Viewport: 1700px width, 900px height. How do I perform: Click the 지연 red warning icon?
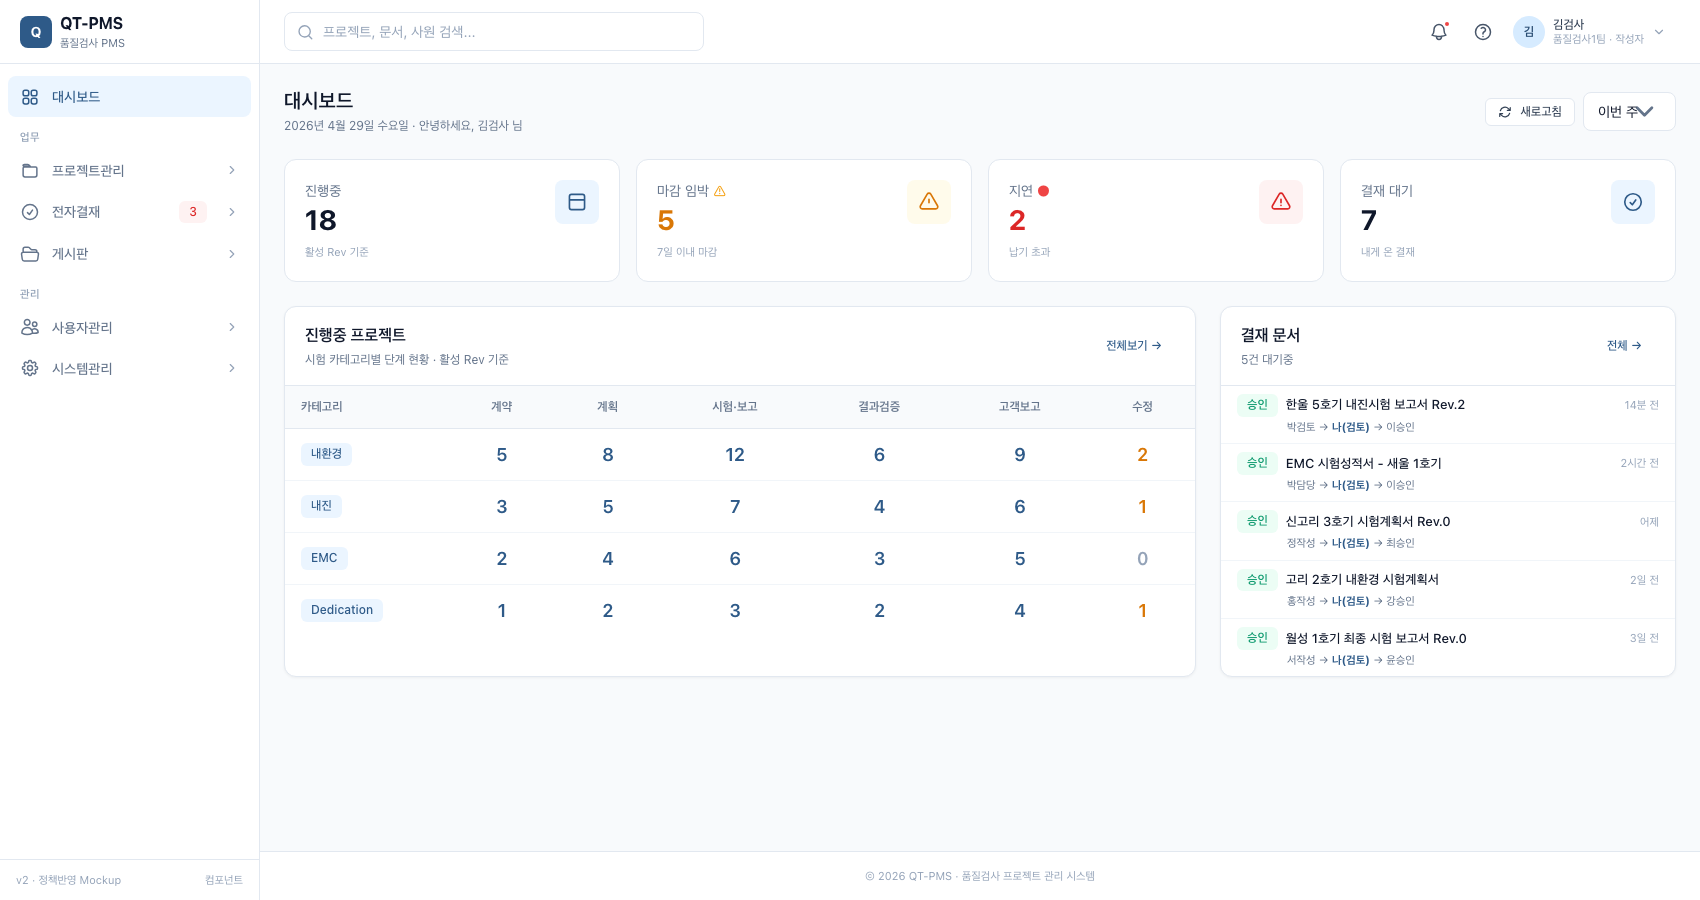click(x=1281, y=202)
